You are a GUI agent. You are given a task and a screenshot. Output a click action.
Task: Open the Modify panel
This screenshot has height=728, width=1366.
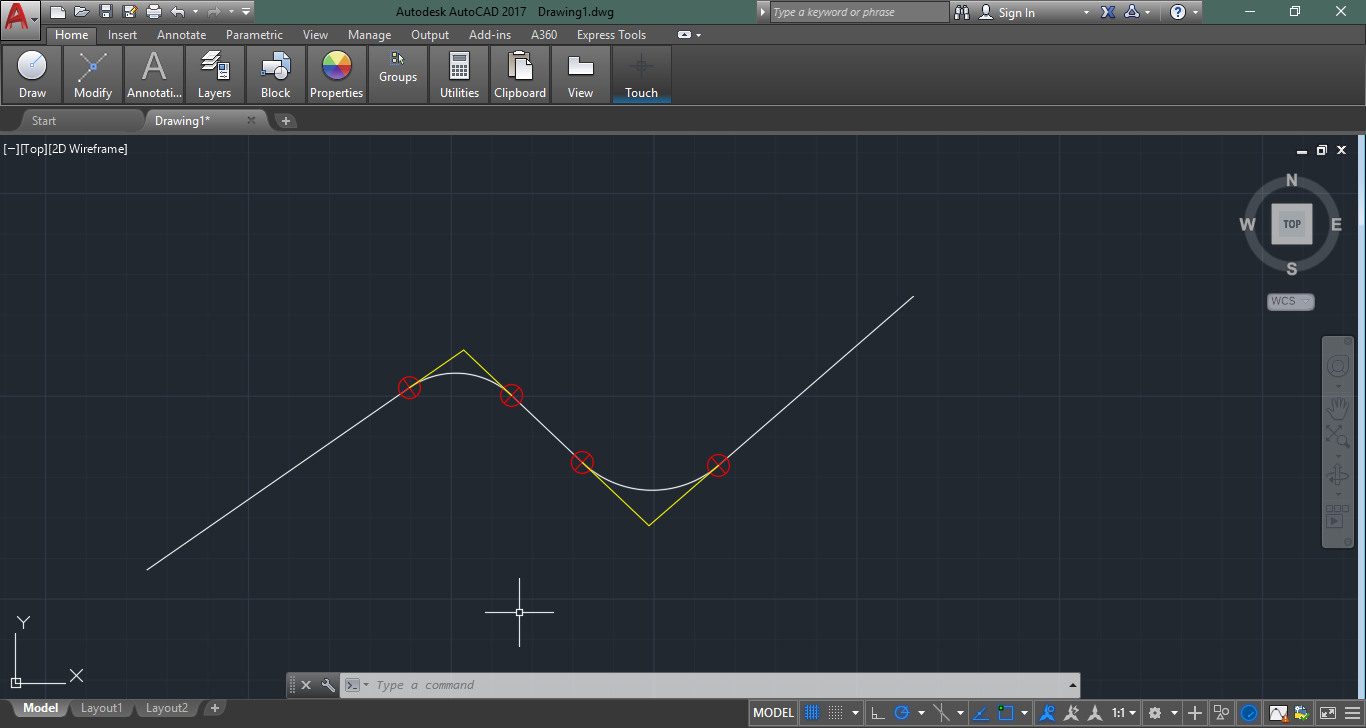tap(93, 75)
